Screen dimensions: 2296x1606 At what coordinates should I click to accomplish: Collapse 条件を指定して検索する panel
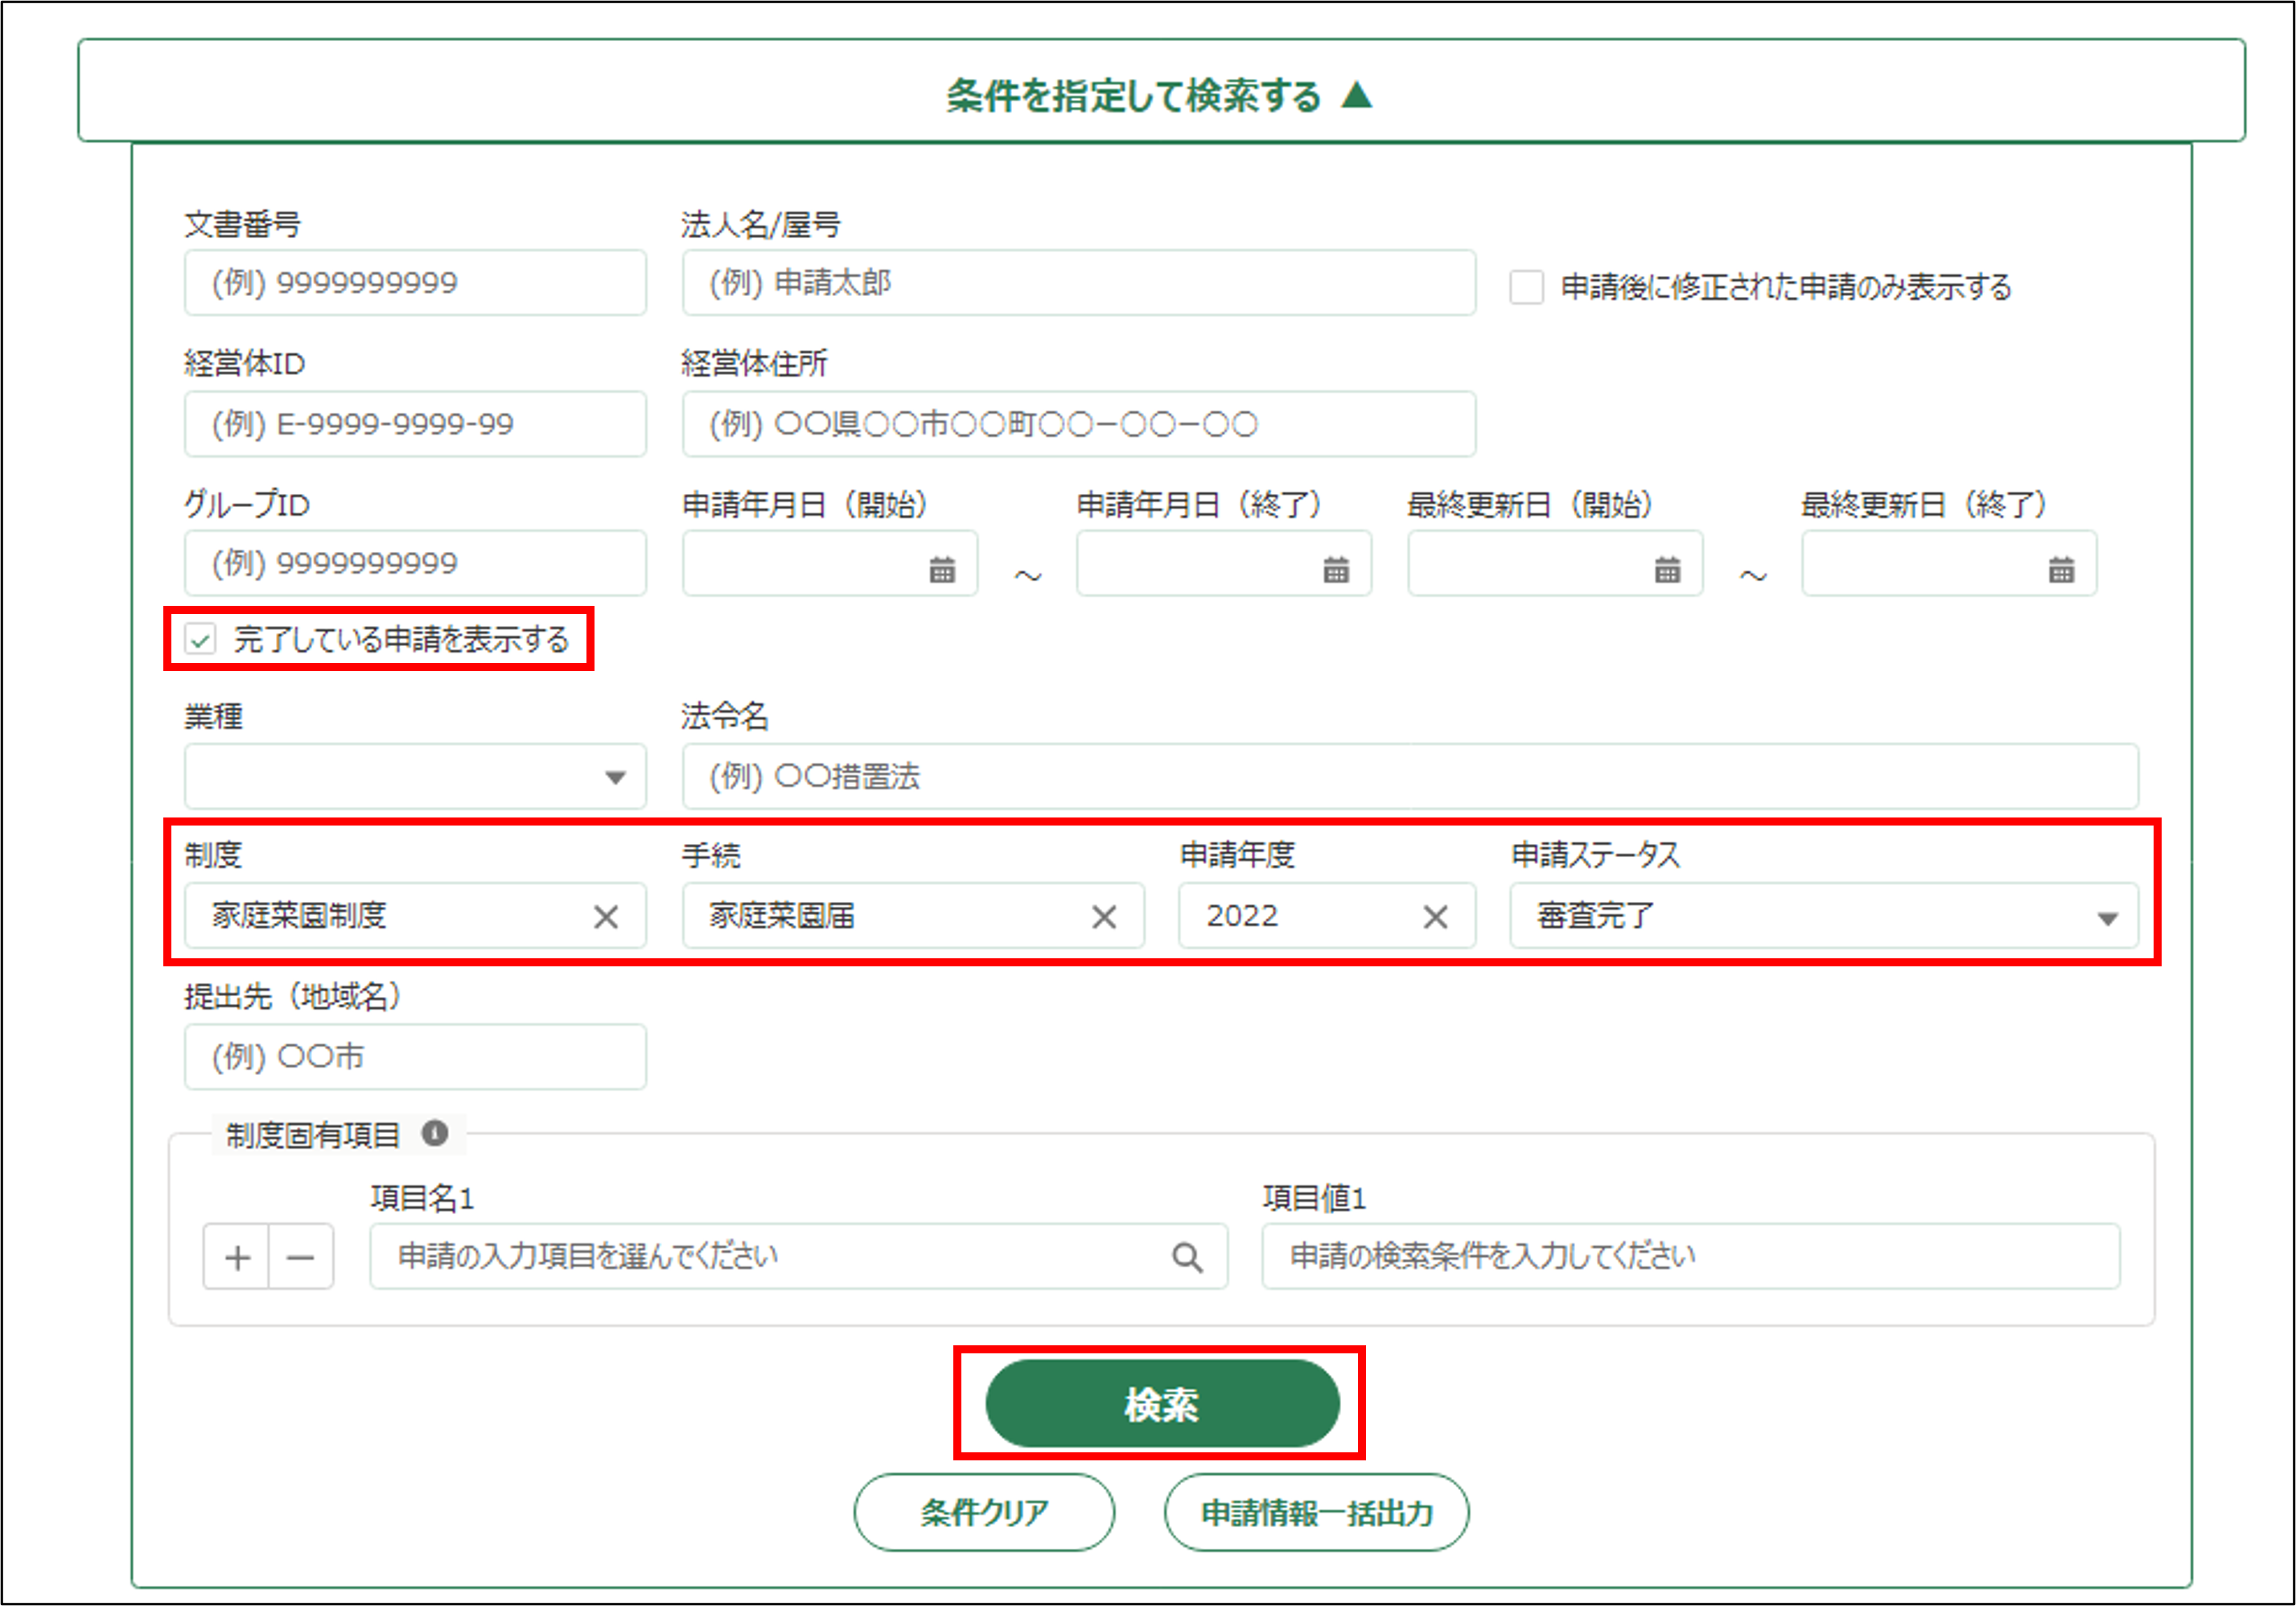(x=1160, y=95)
